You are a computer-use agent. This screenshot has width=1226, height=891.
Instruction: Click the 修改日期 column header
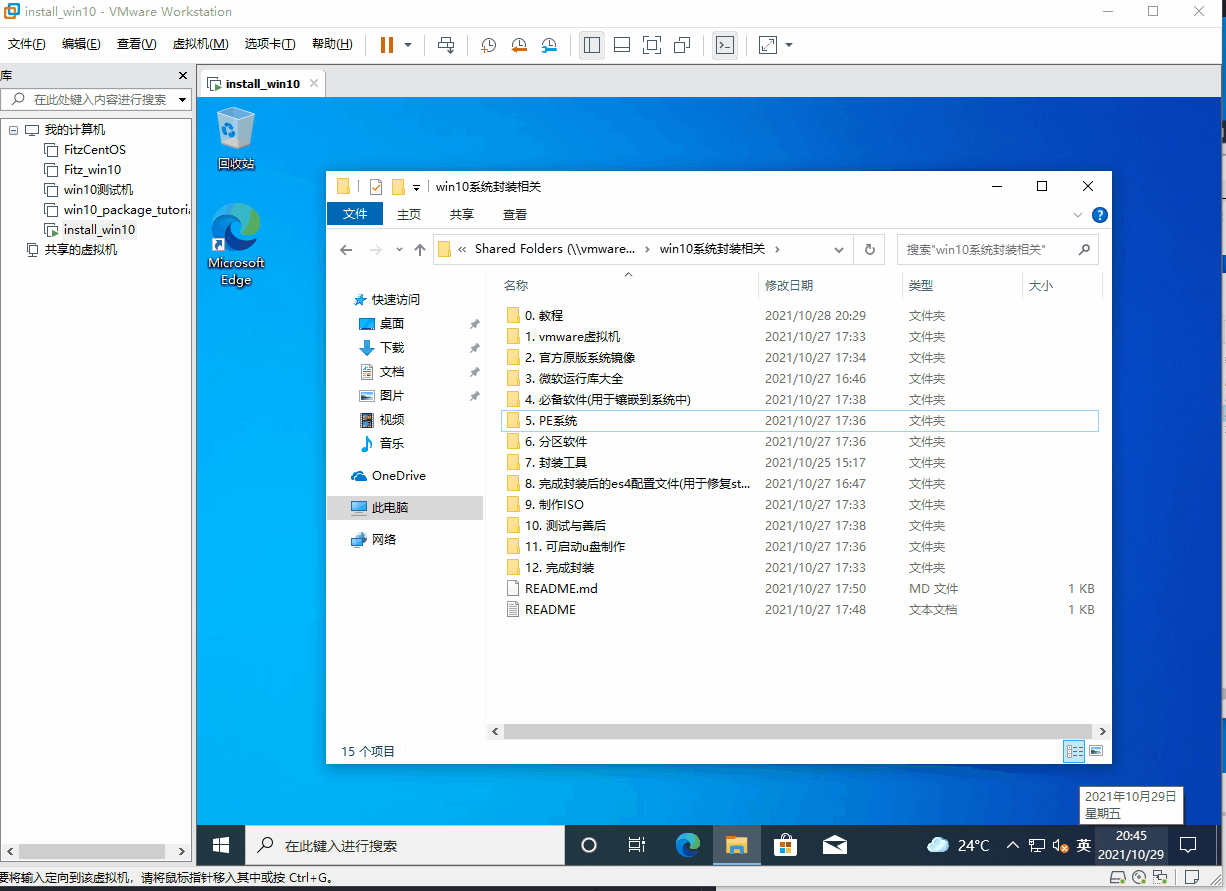coord(789,286)
